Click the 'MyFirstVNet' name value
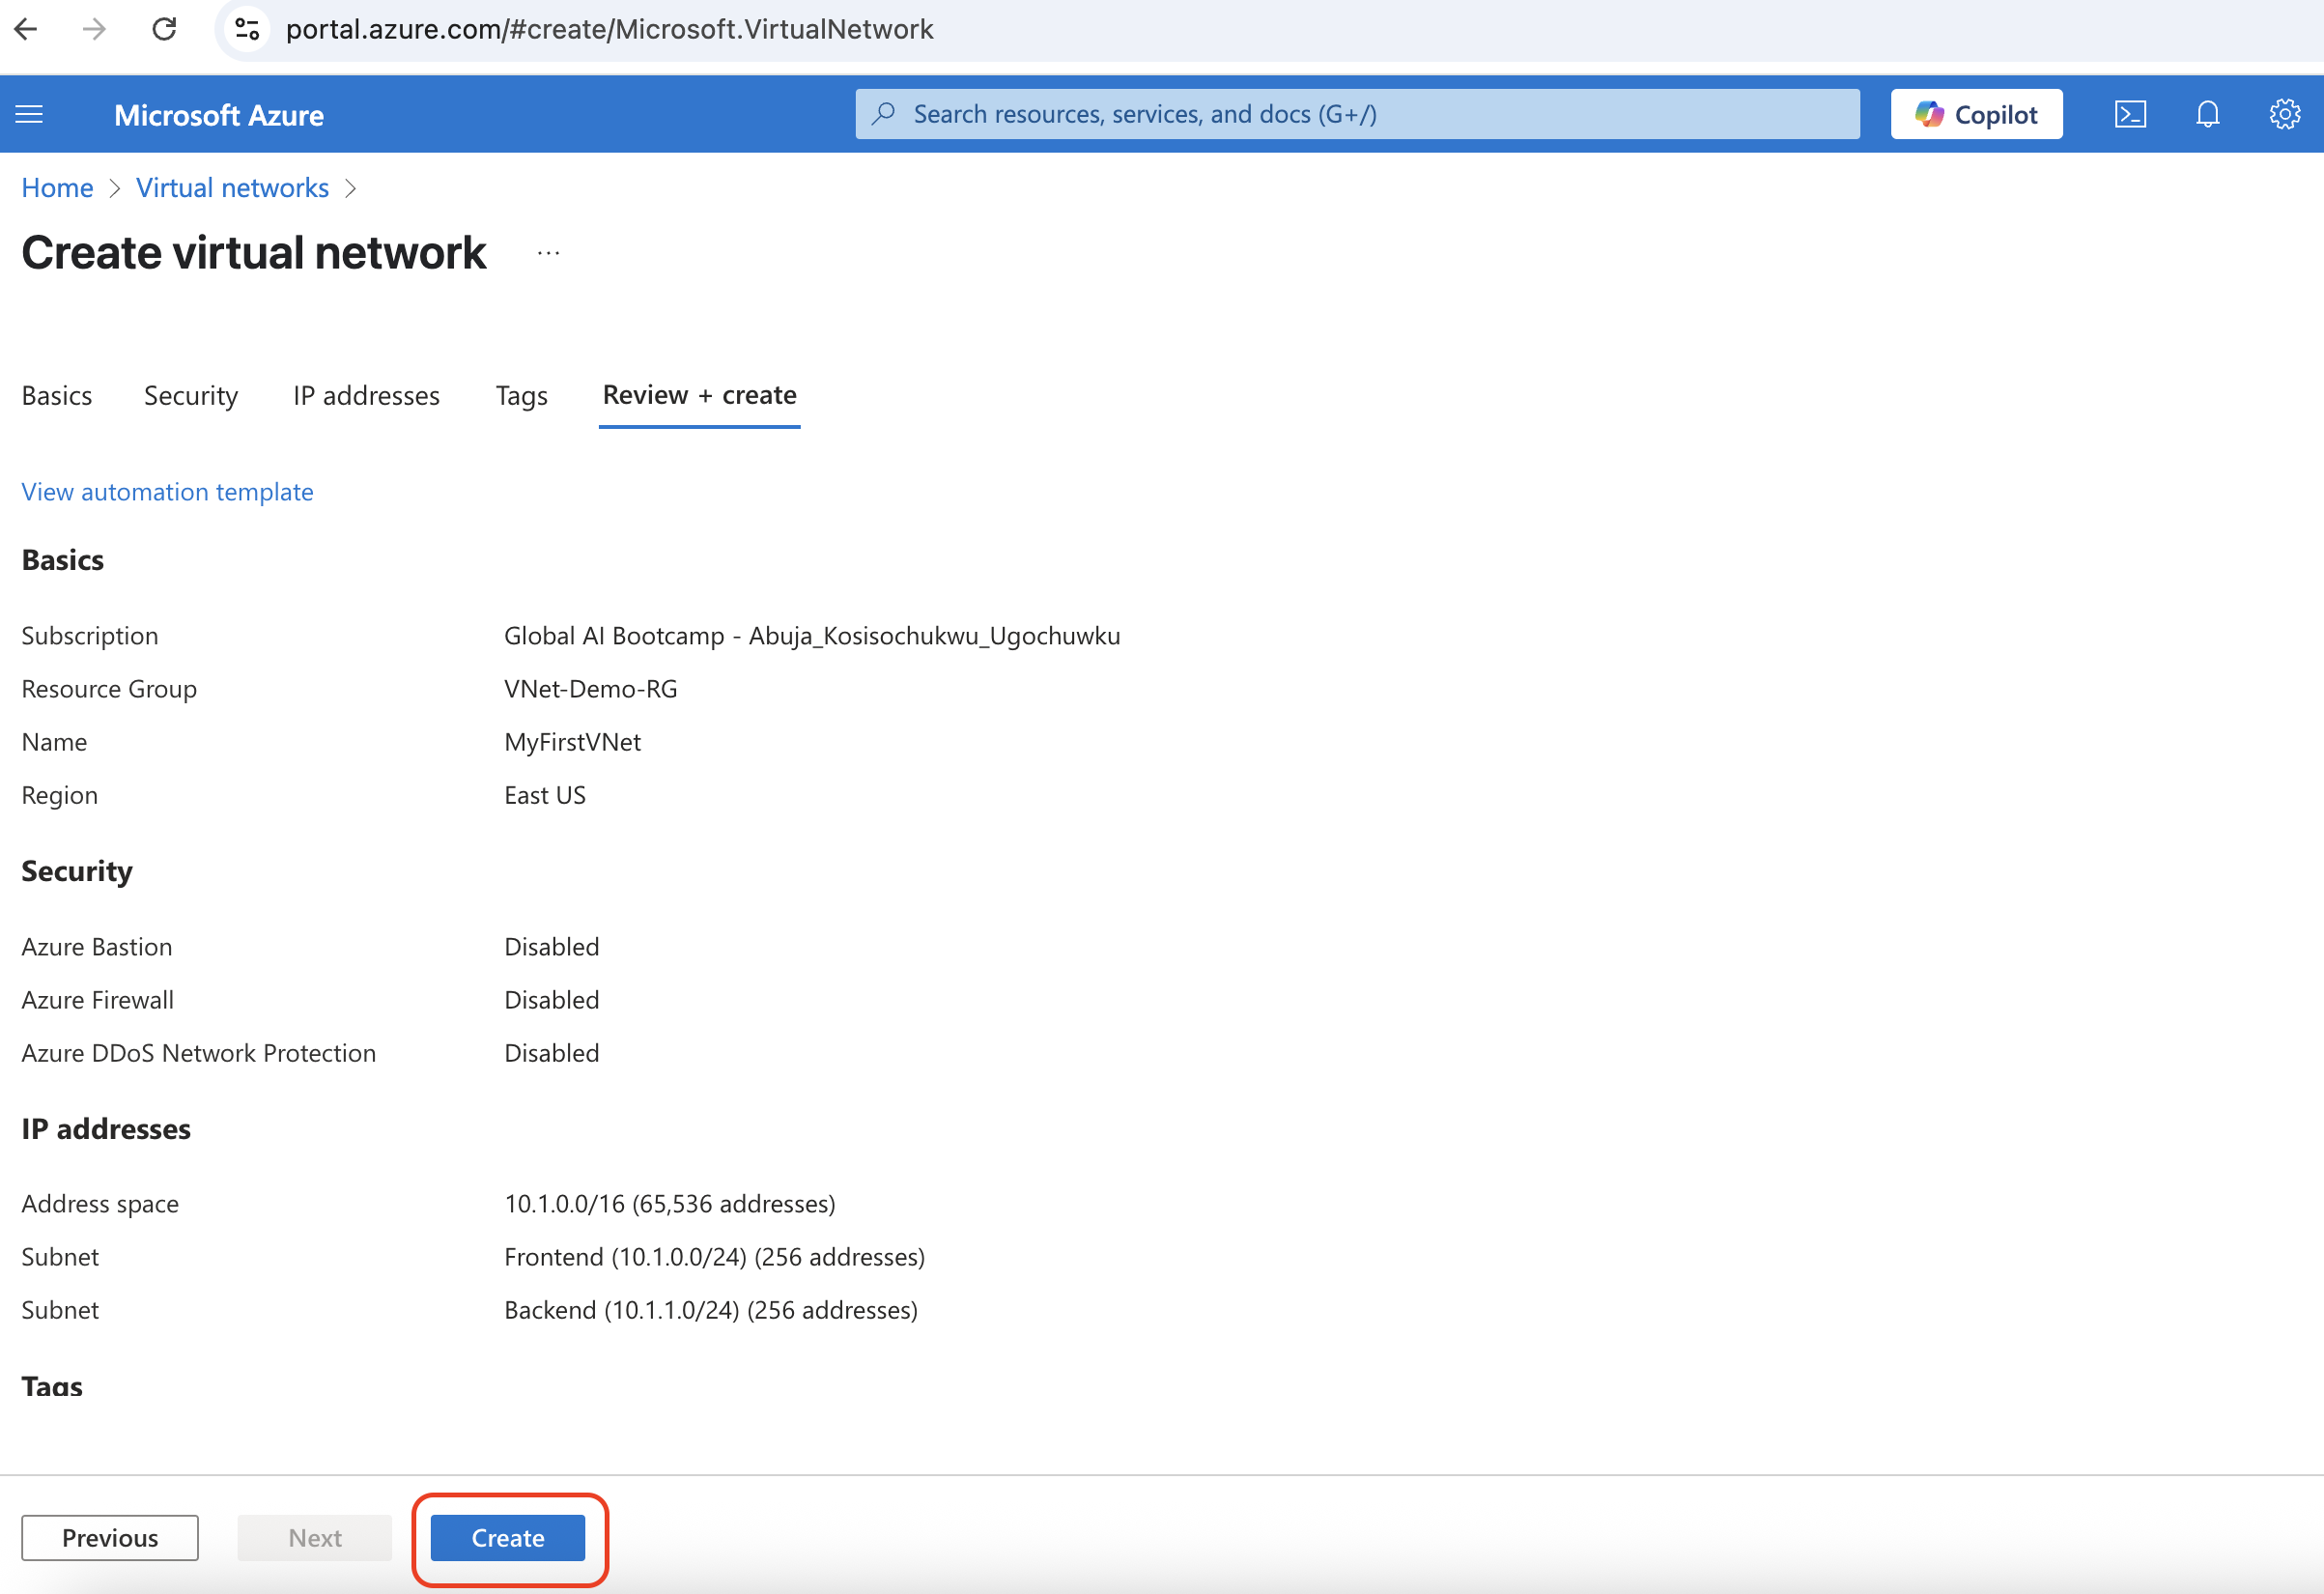 (x=573, y=742)
